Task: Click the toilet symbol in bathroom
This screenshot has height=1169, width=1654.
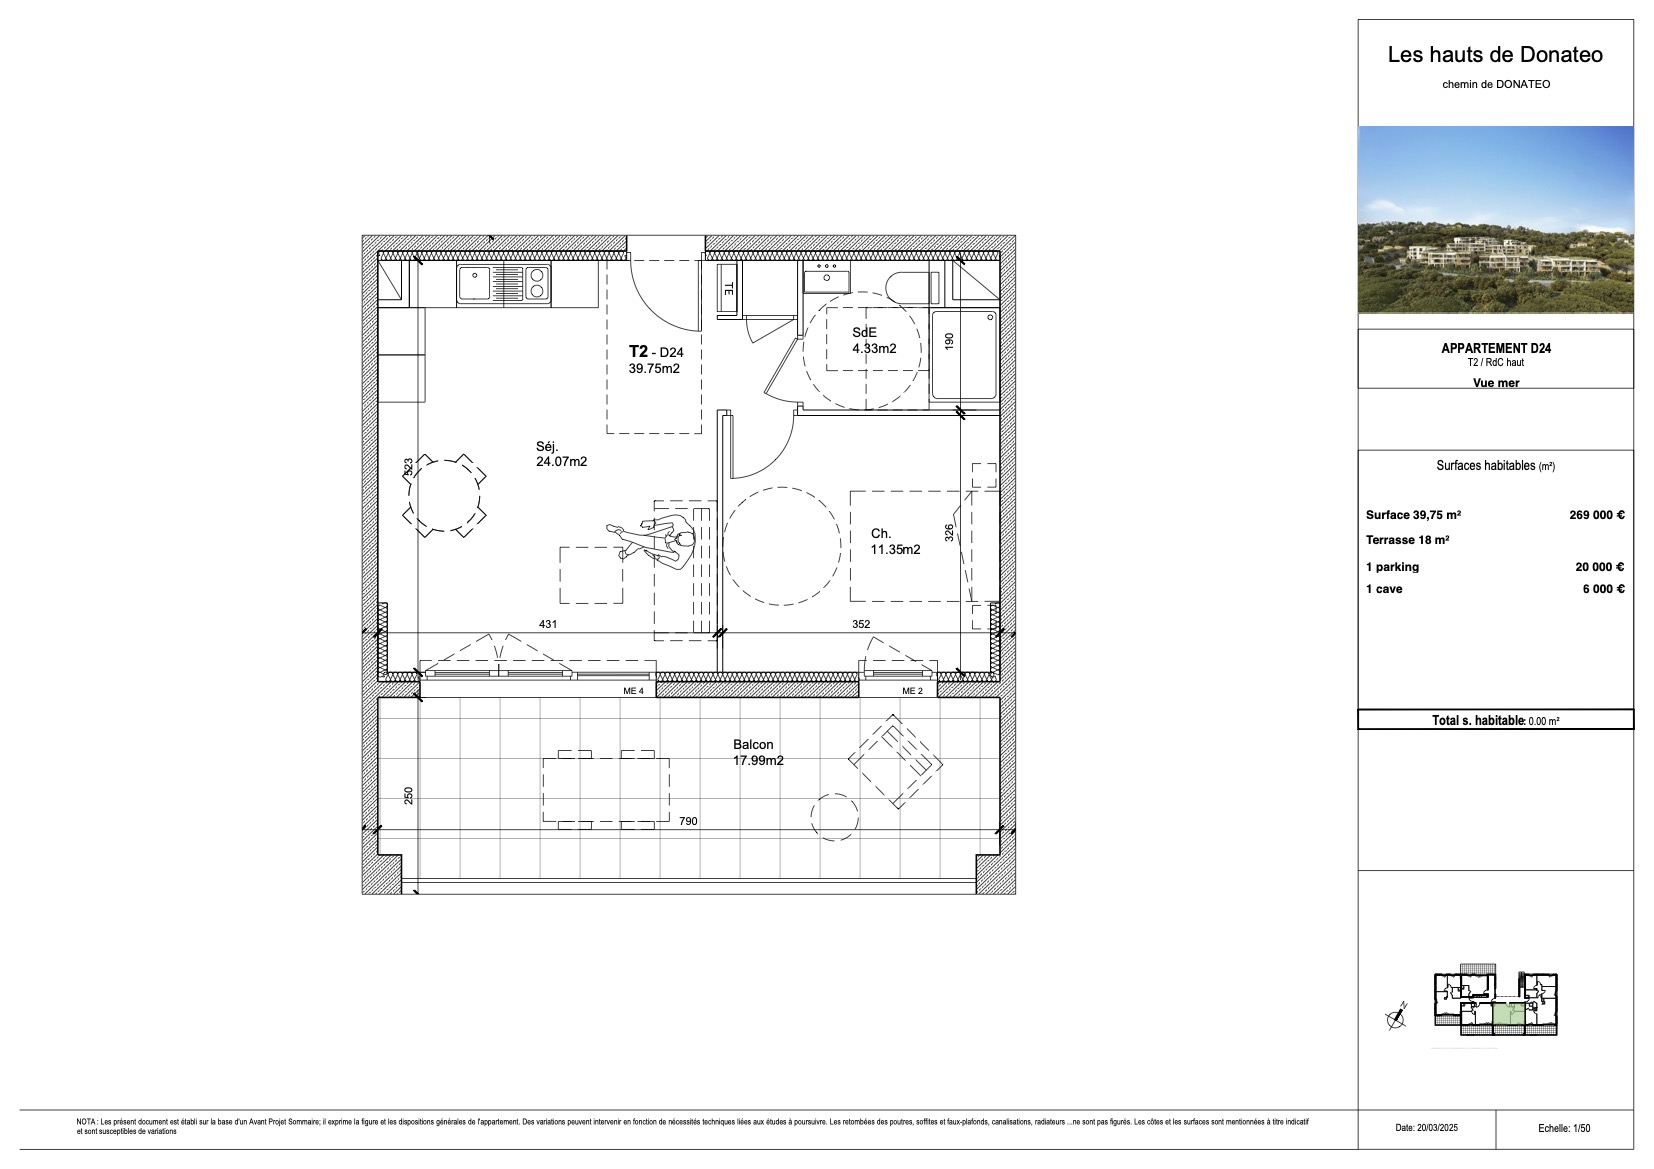Action: coord(911,287)
